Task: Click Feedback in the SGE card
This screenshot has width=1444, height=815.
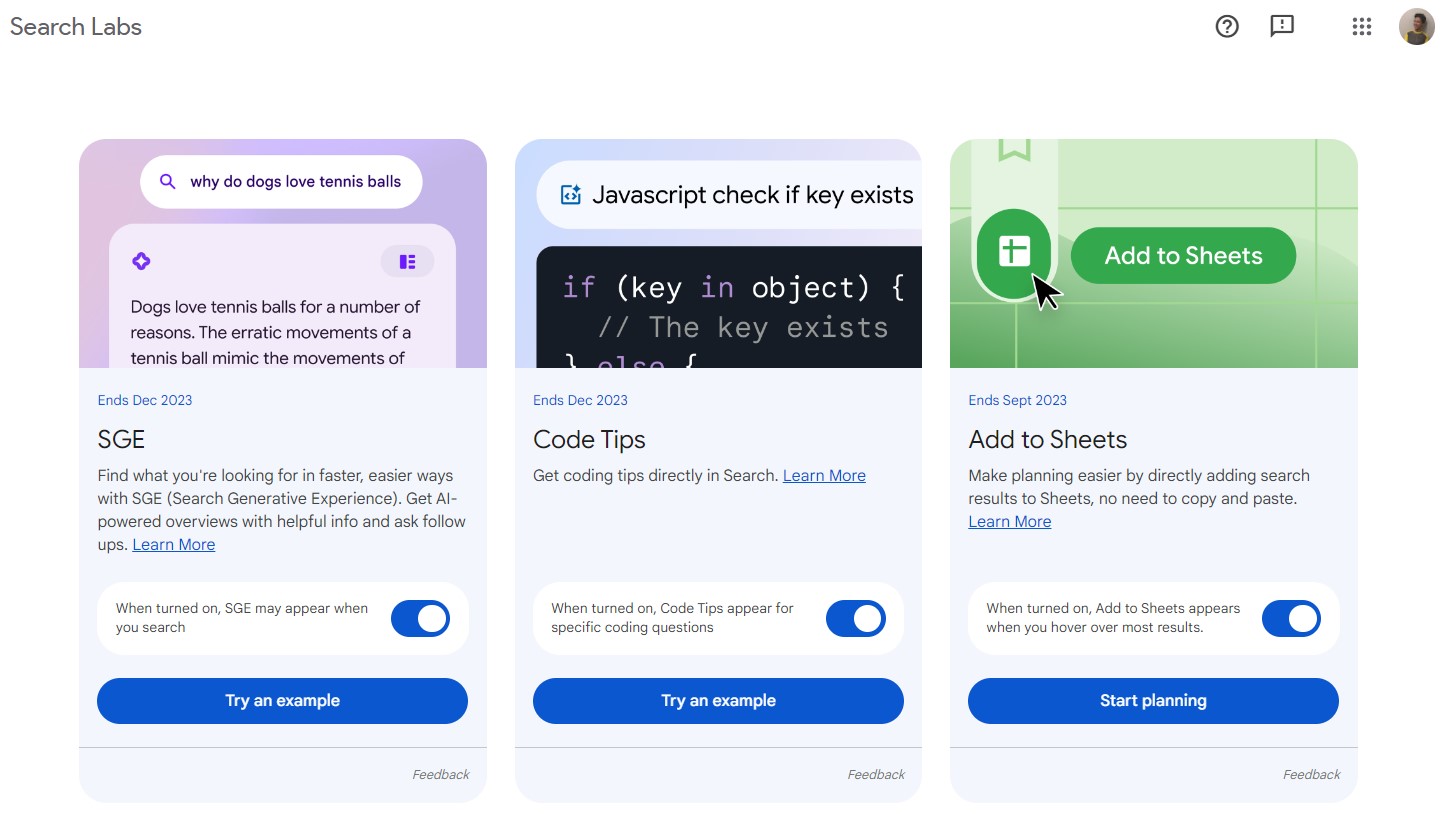Action: coord(441,775)
